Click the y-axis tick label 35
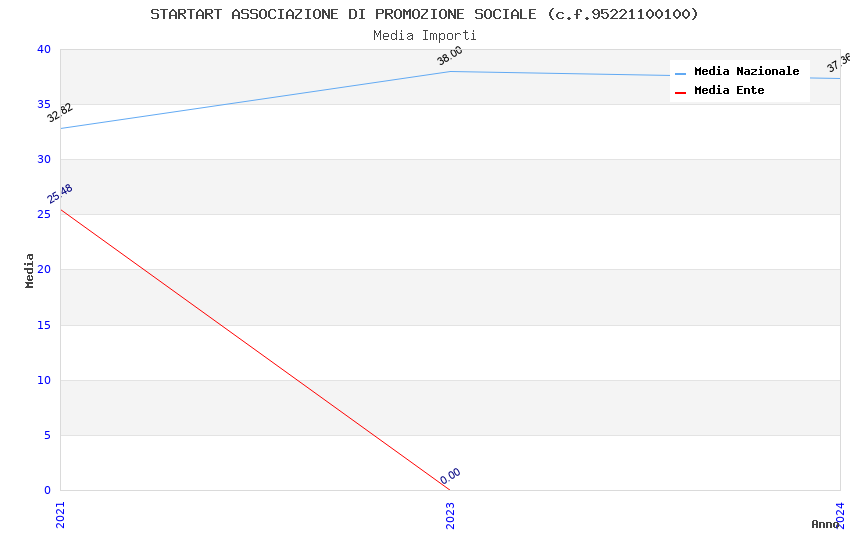 (44, 104)
